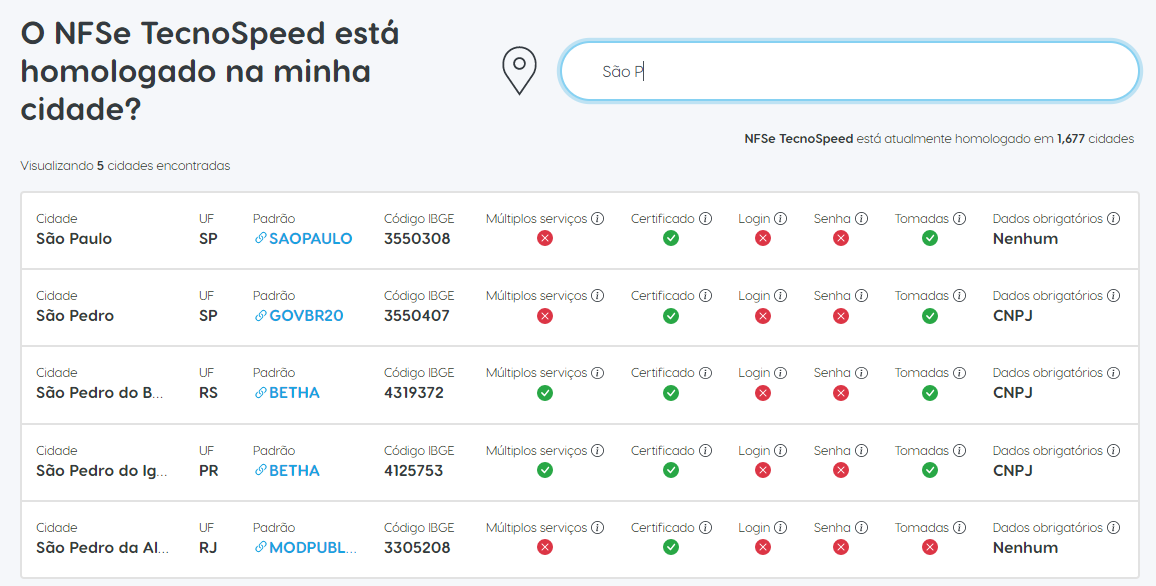Open the MODPUBL... padrão link
1156x586 pixels.
(306, 548)
